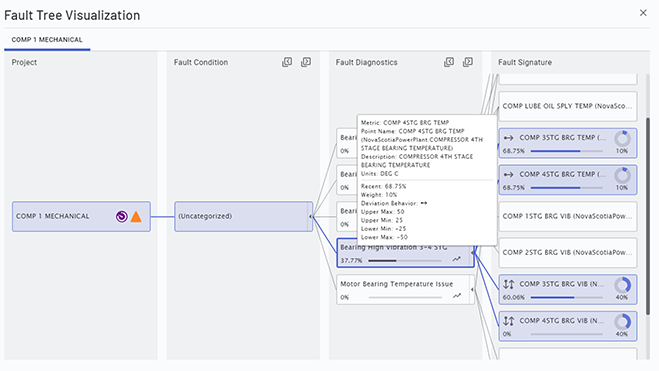This screenshot has height=371, width=659.
Task: Click deviation arrows icon on COMP 3STG BRG VIB
Action: (x=509, y=284)
